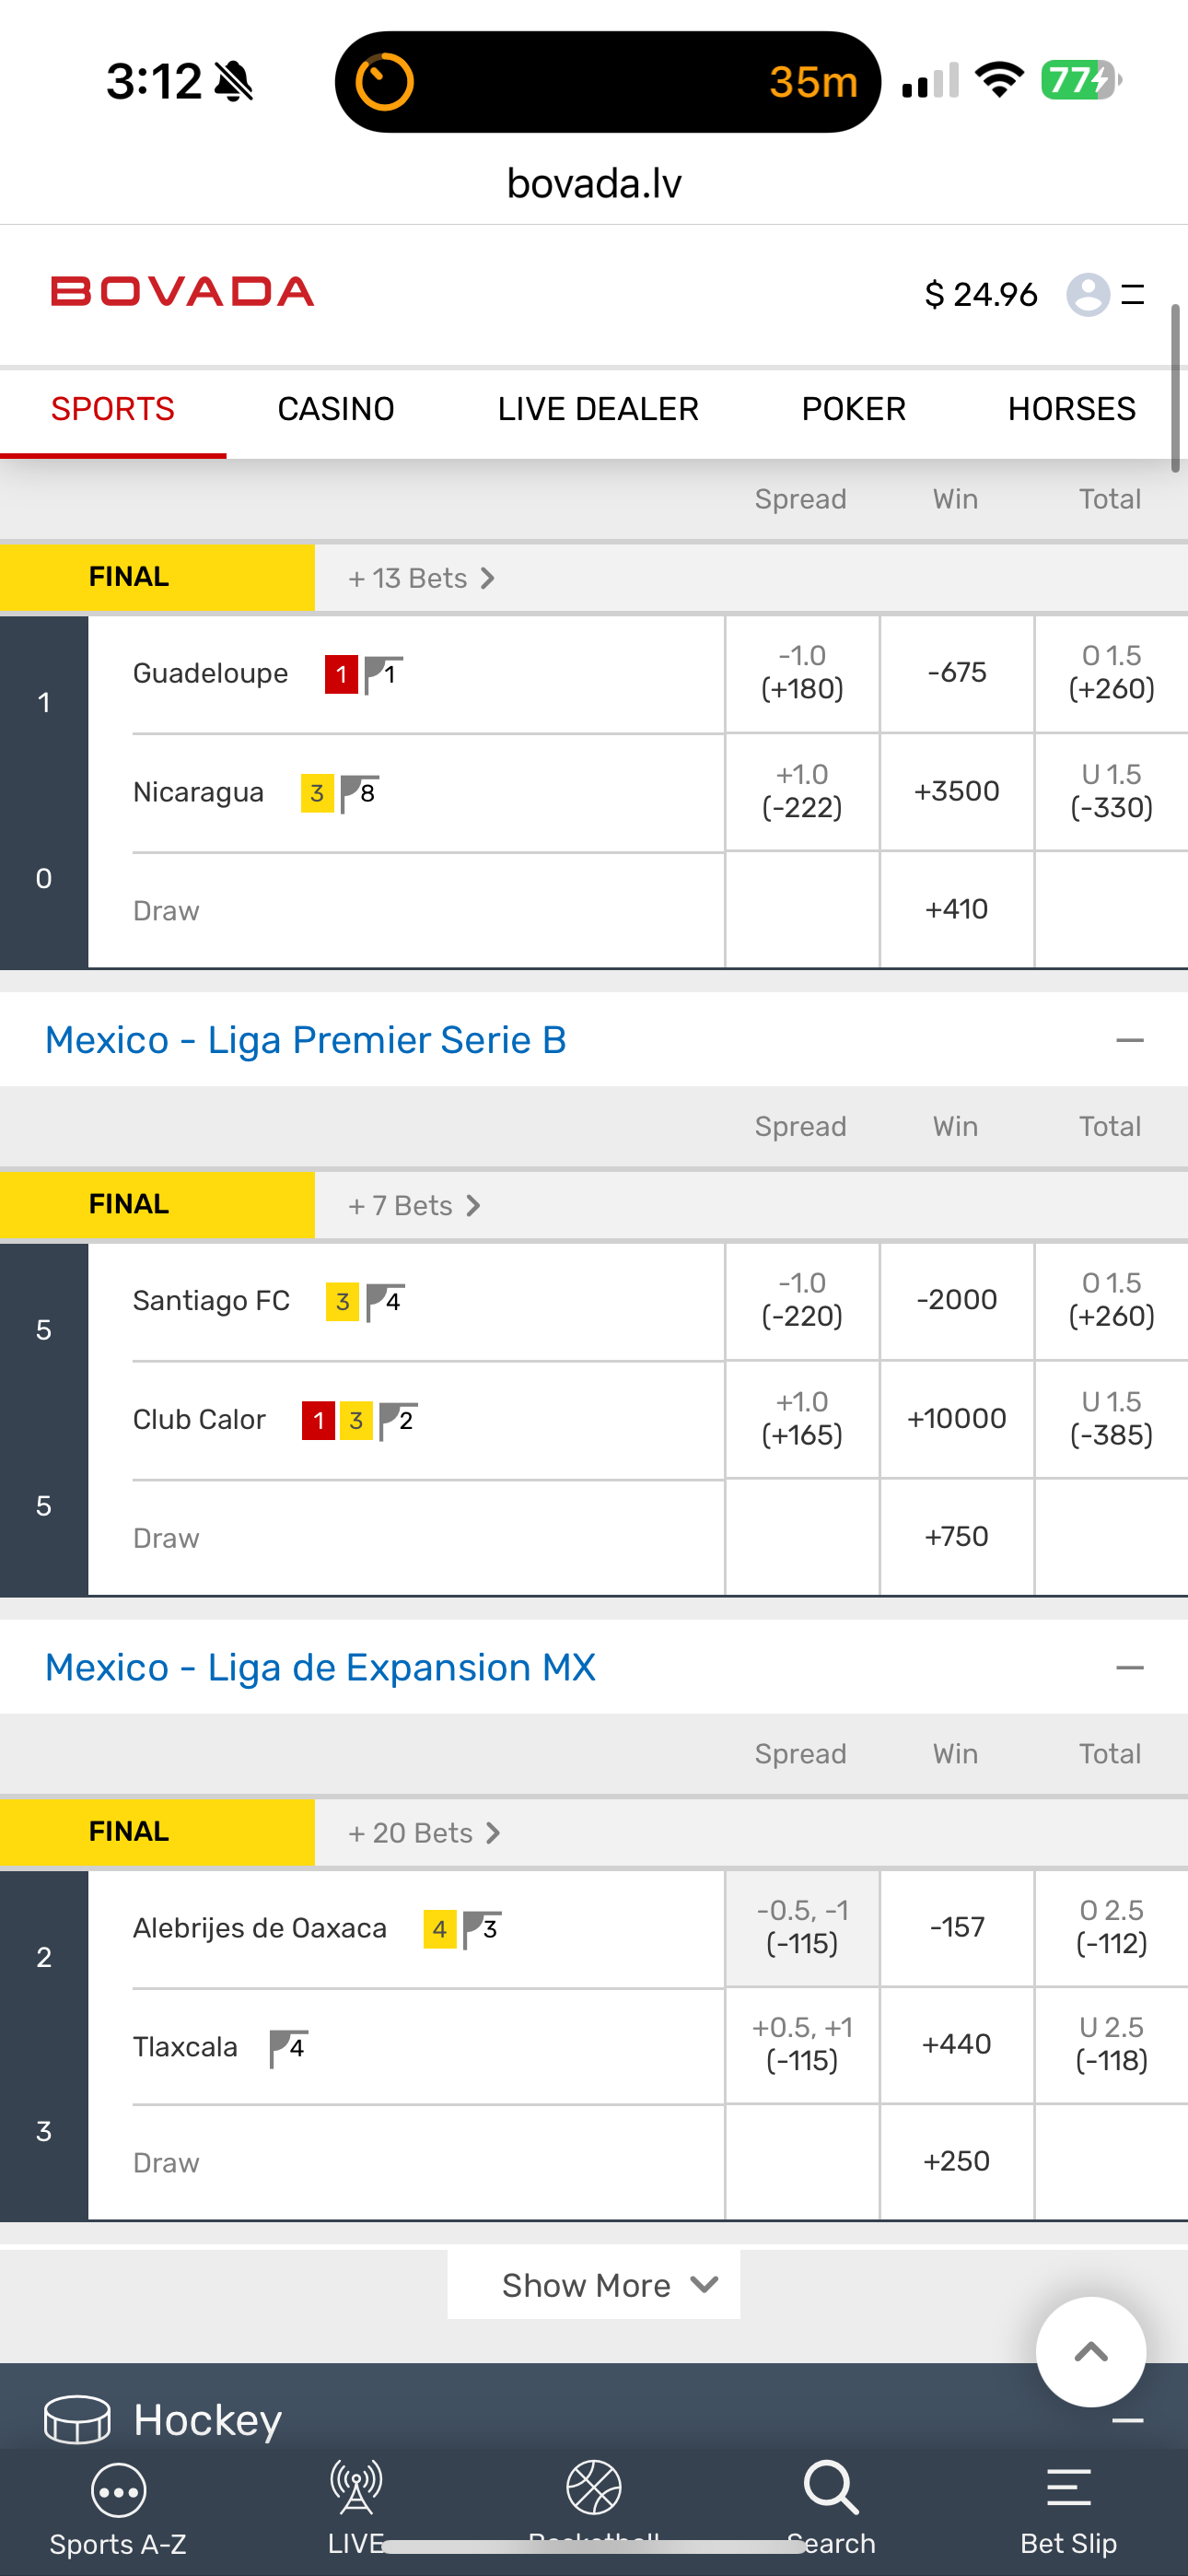Expand the Show More dropdown
Screen dimensions: 1188x2576
pos(594,2285)
